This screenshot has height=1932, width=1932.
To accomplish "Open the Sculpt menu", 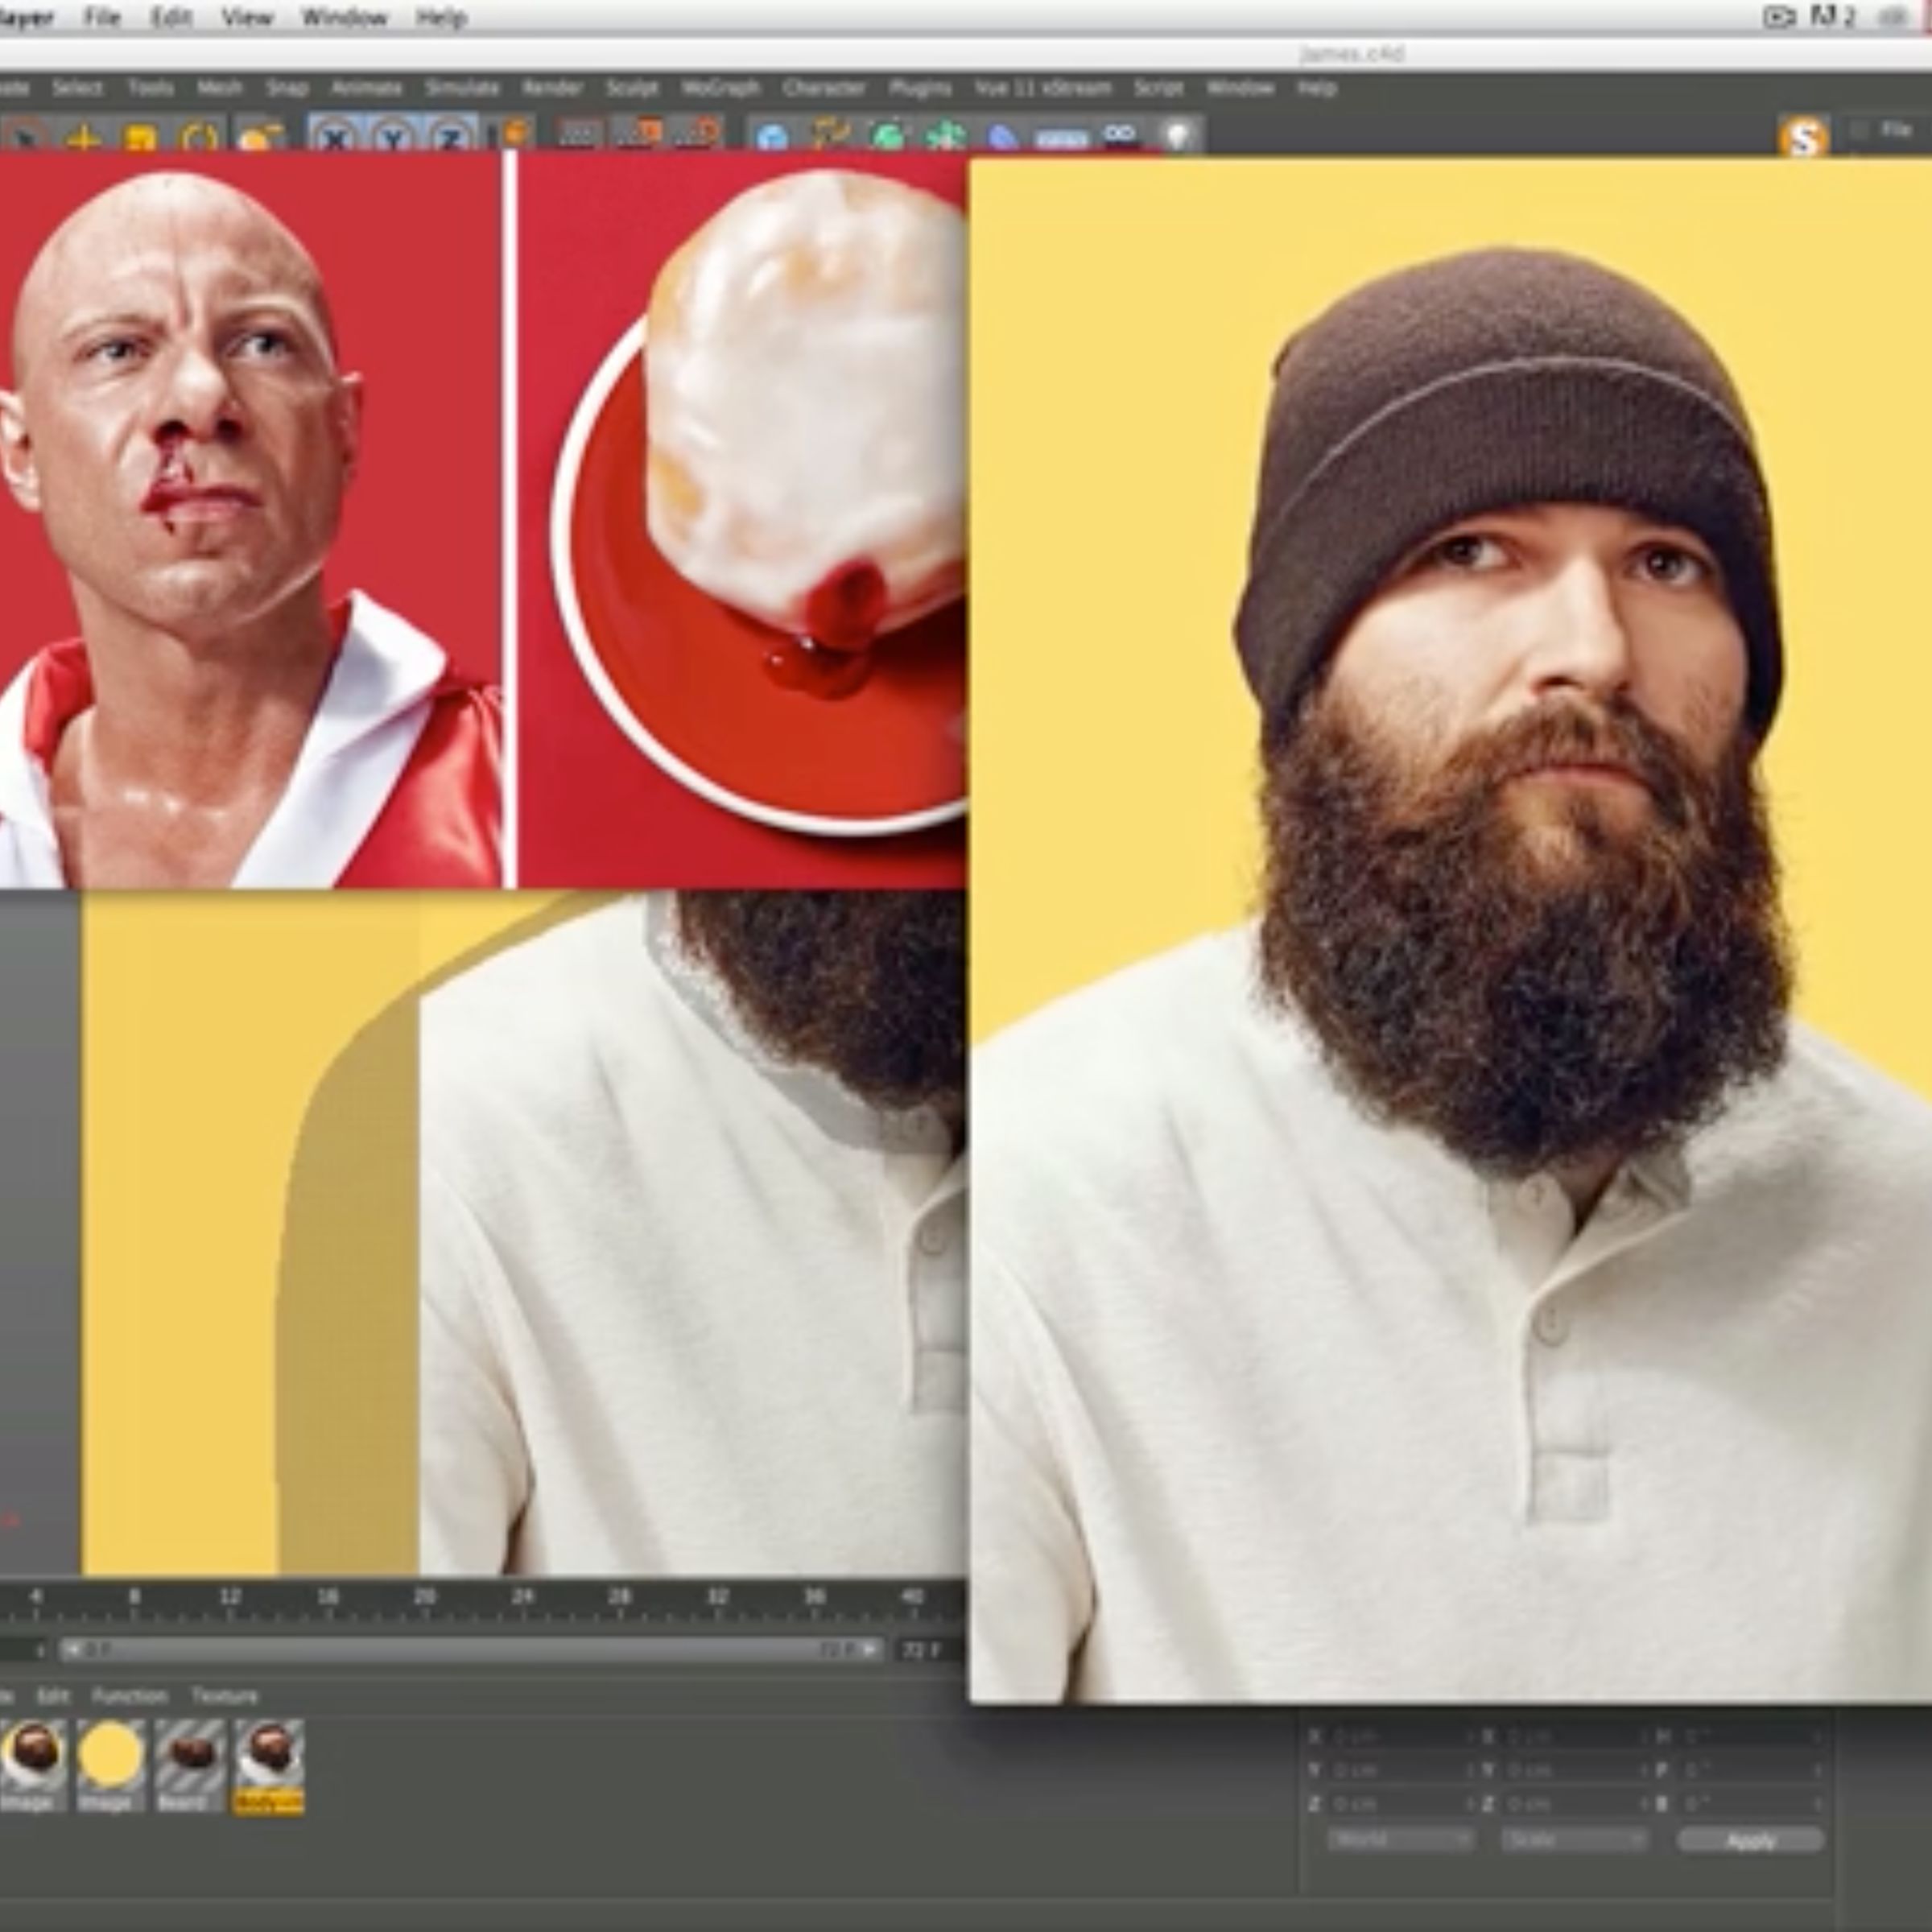I will 632,88.
